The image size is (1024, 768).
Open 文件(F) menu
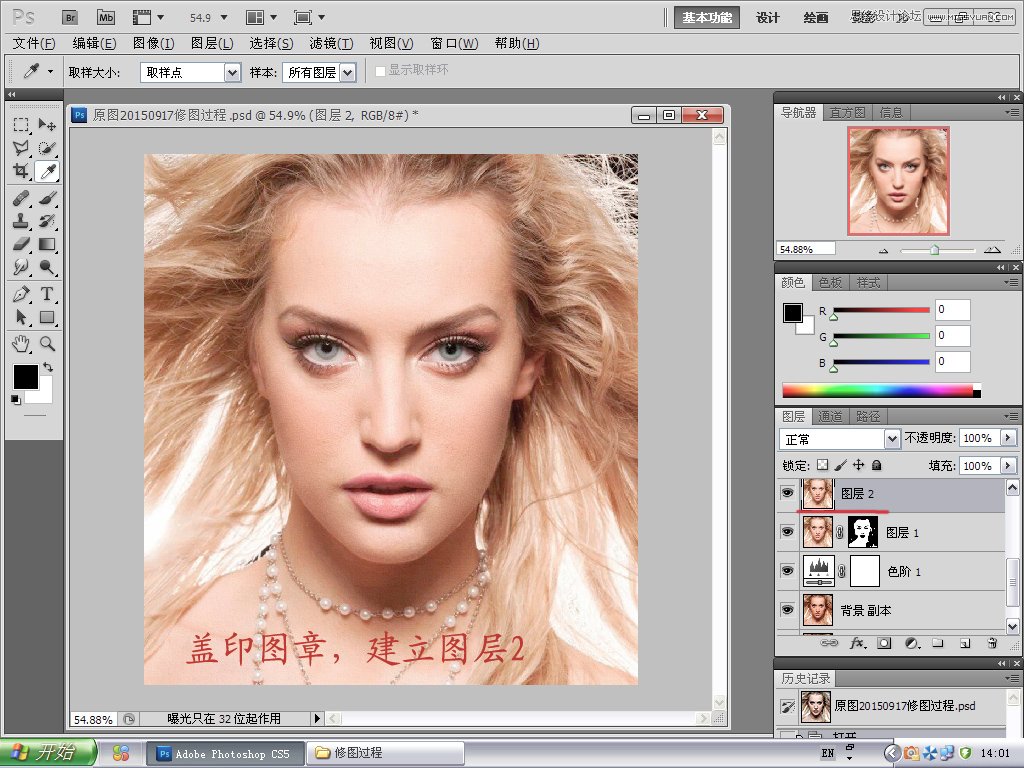34,43
